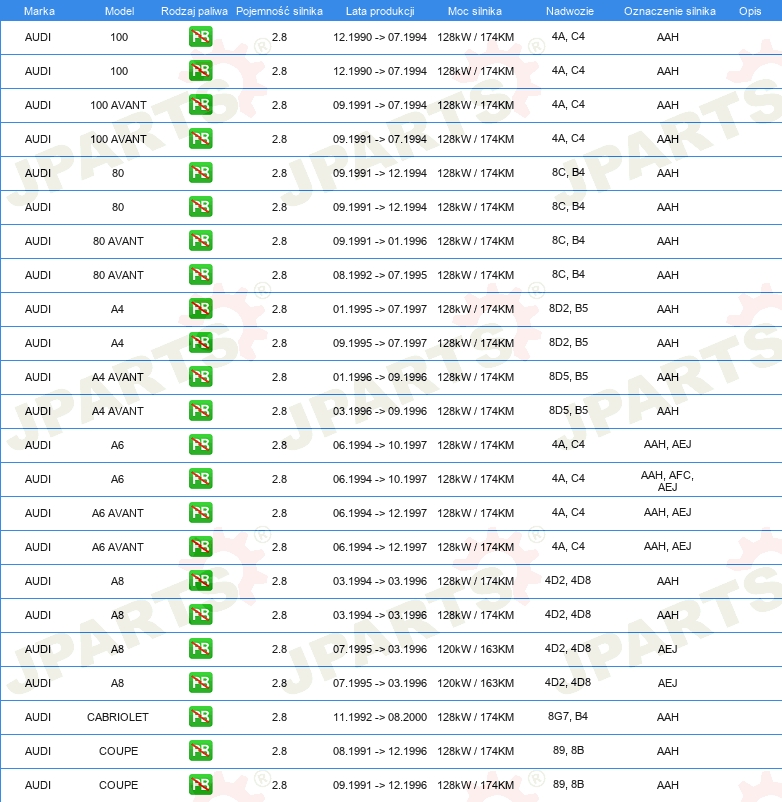Click fuel icon for A4 AVANT 03.1996 row

pyautogui.click(x=200, y=411)
